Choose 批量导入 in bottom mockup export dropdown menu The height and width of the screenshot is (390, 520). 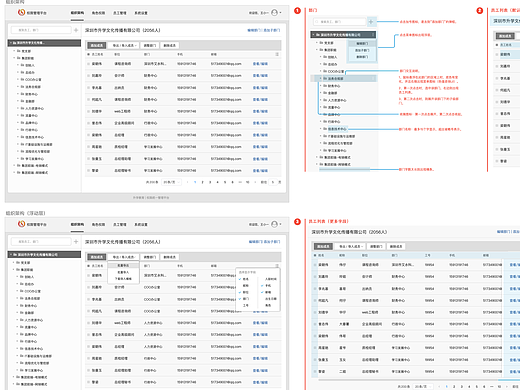click(123, 272)
